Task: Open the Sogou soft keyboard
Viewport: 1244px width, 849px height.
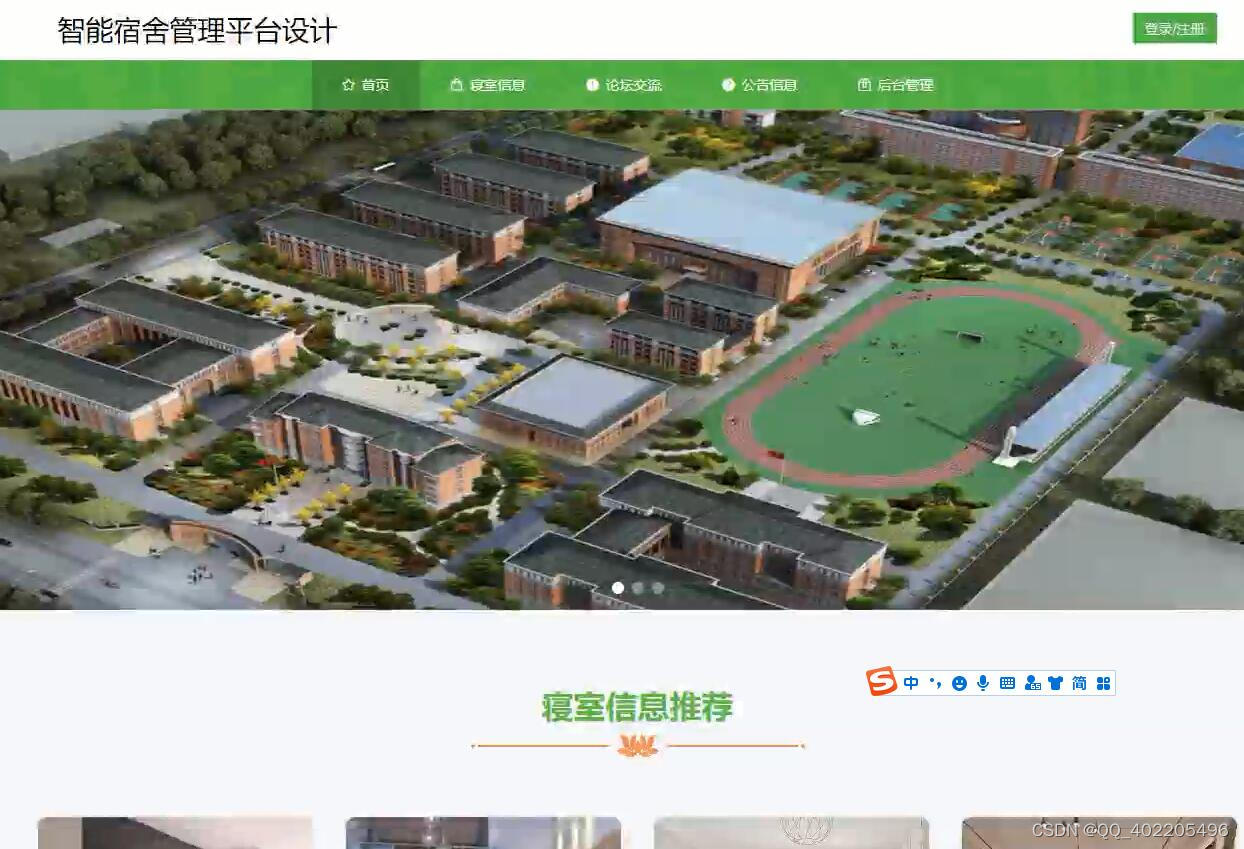Action: click(1007, 683)
